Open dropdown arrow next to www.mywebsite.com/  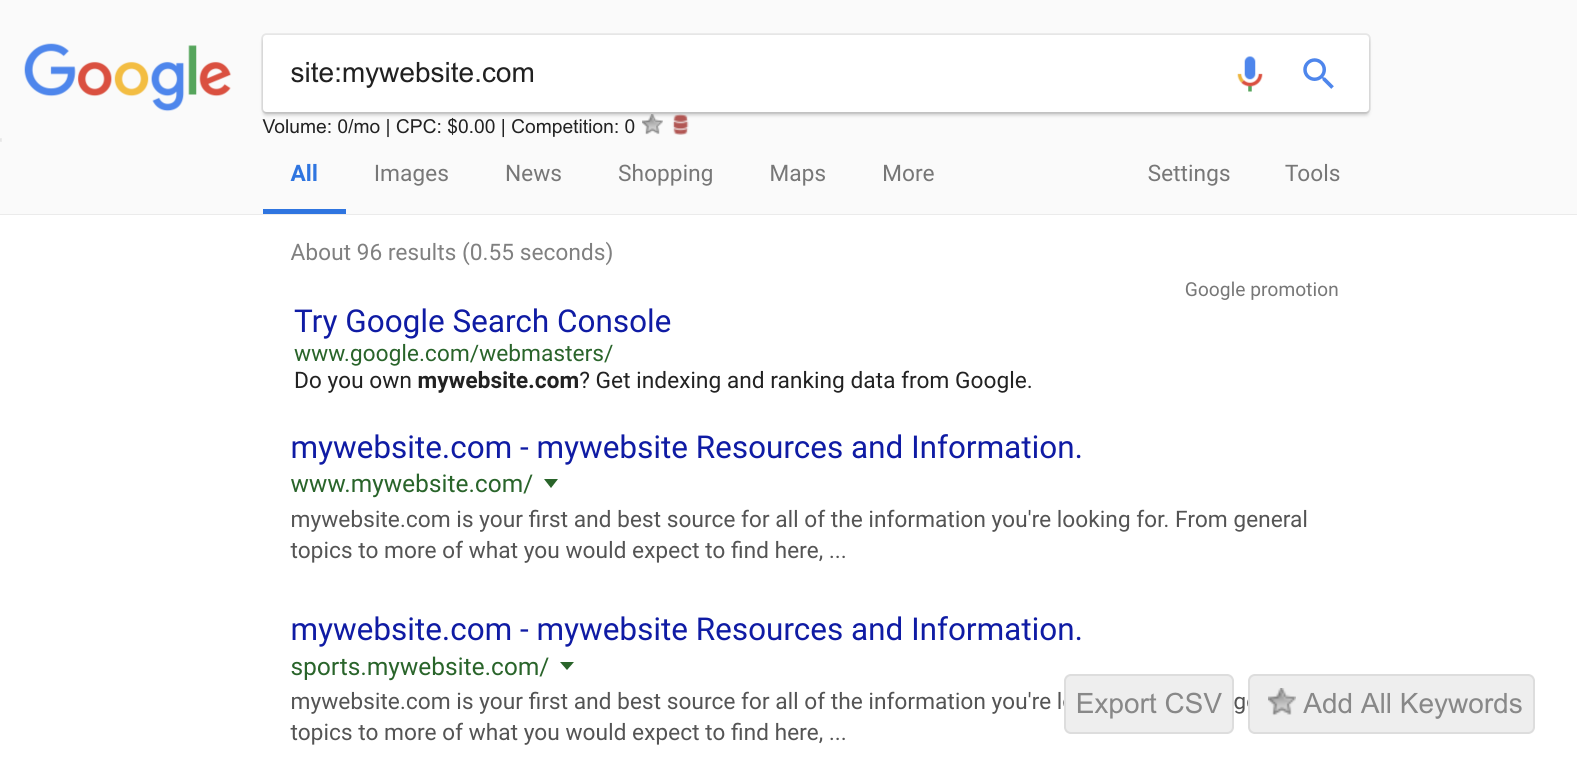[551, 484]
